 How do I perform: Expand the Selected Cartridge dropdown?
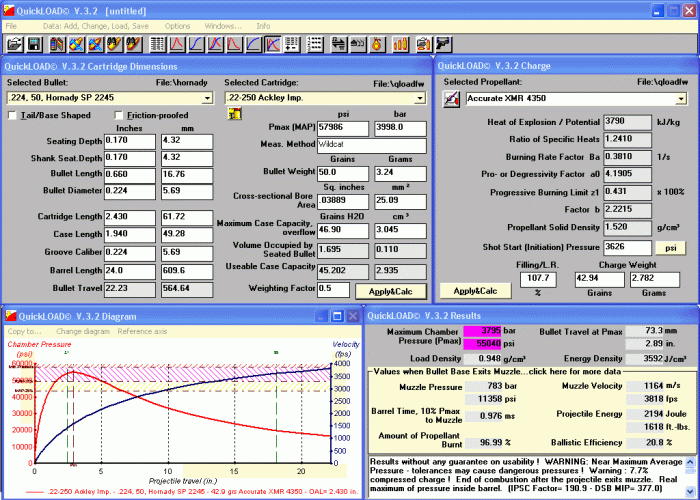coord(420,98)
